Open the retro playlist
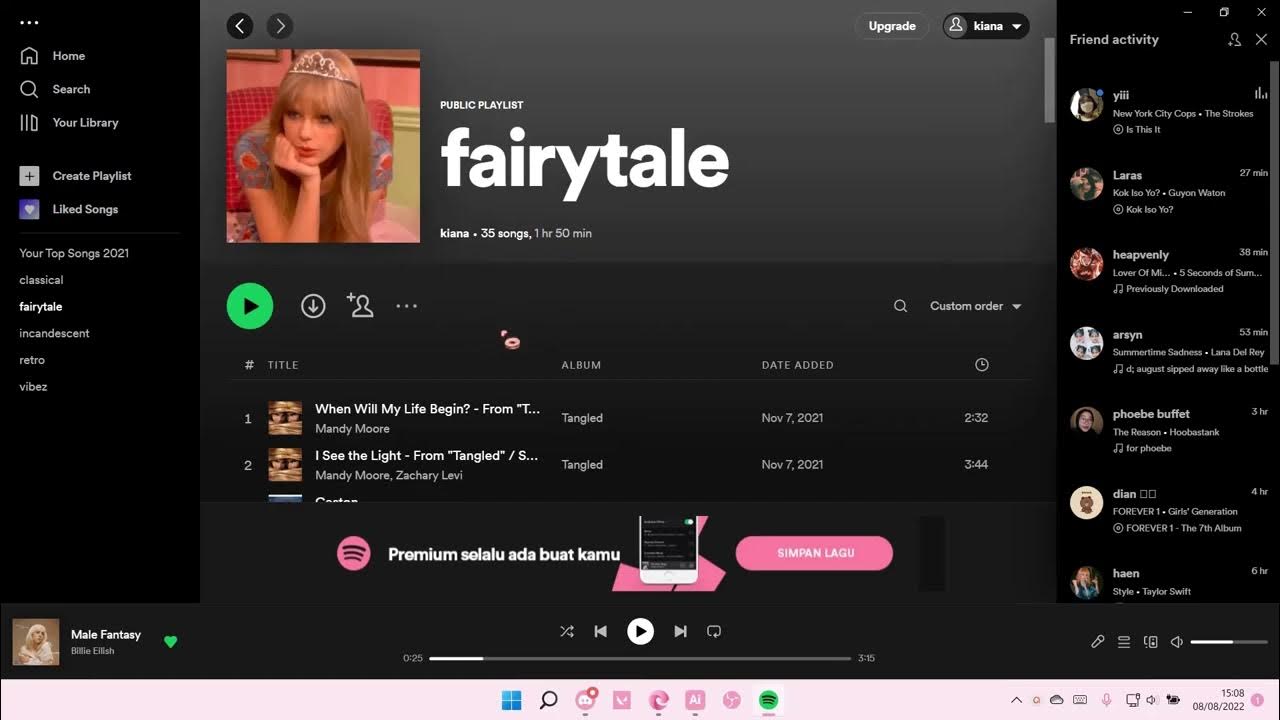The image size is (1280, 720). coord(32,360)
